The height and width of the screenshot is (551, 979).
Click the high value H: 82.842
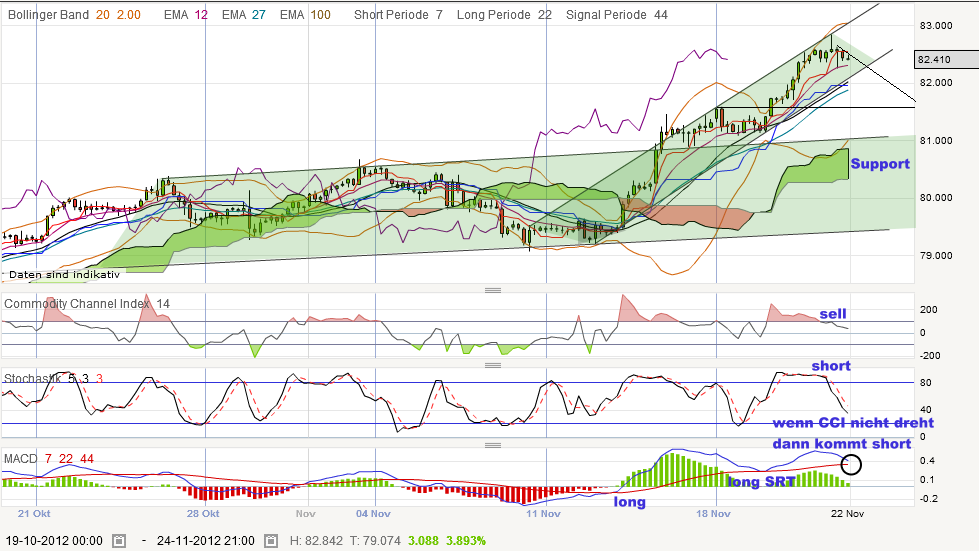[x=316, y=541]
